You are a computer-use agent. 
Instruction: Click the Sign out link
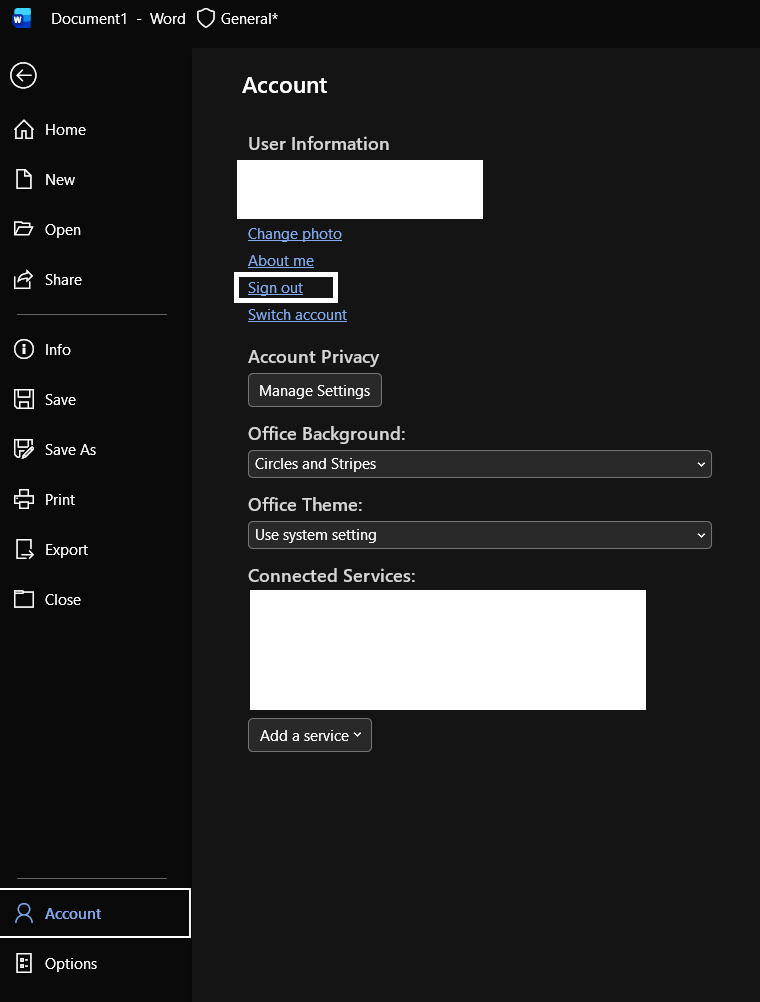(275, 288)
